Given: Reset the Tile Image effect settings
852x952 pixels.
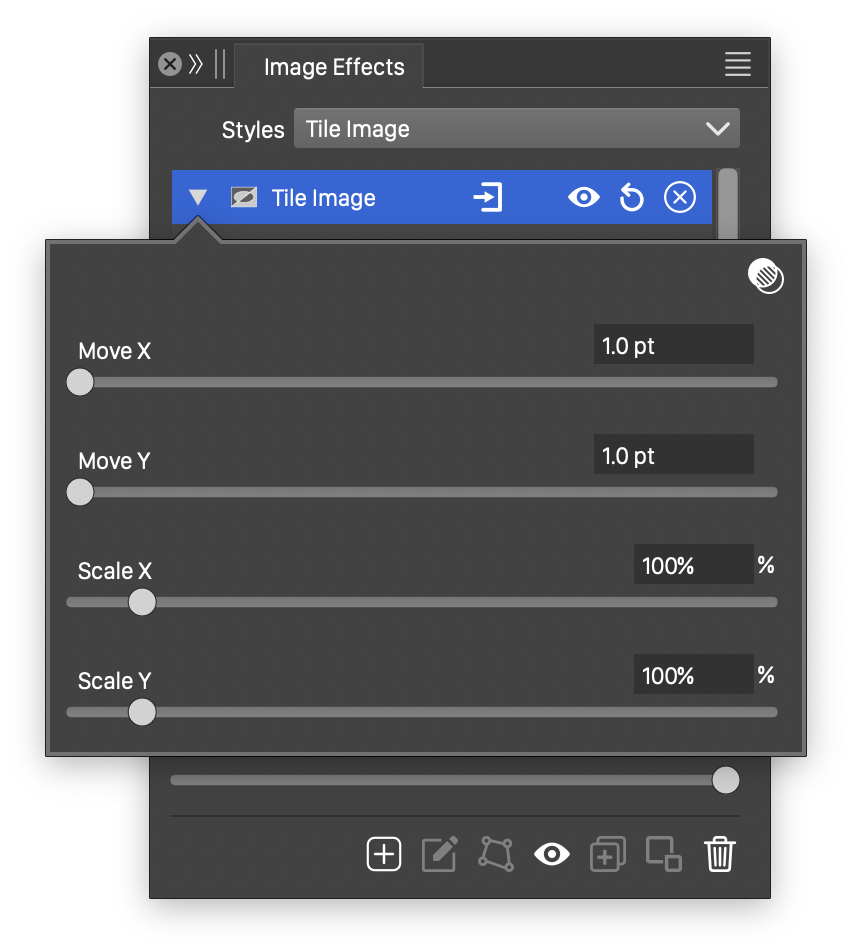Looking at the screenshot, I should [x=631, y=198].
